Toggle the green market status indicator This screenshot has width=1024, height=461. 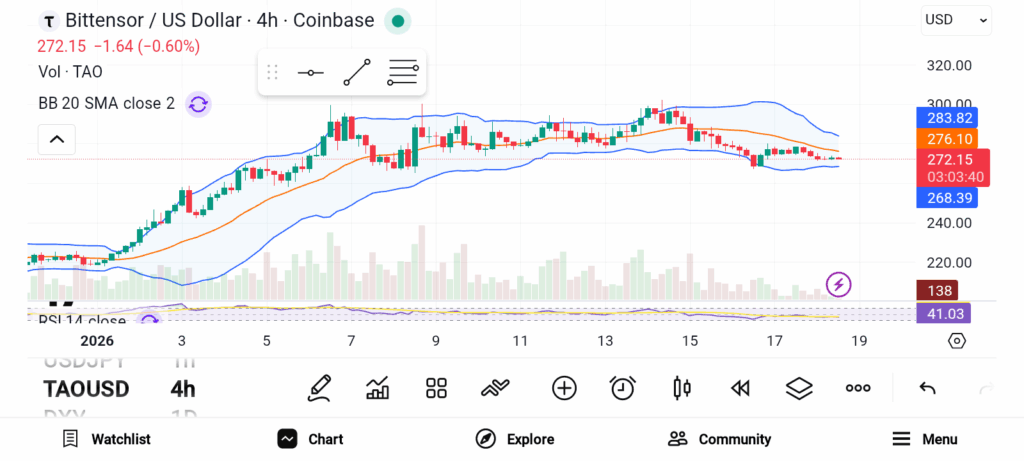coord(398,21)
